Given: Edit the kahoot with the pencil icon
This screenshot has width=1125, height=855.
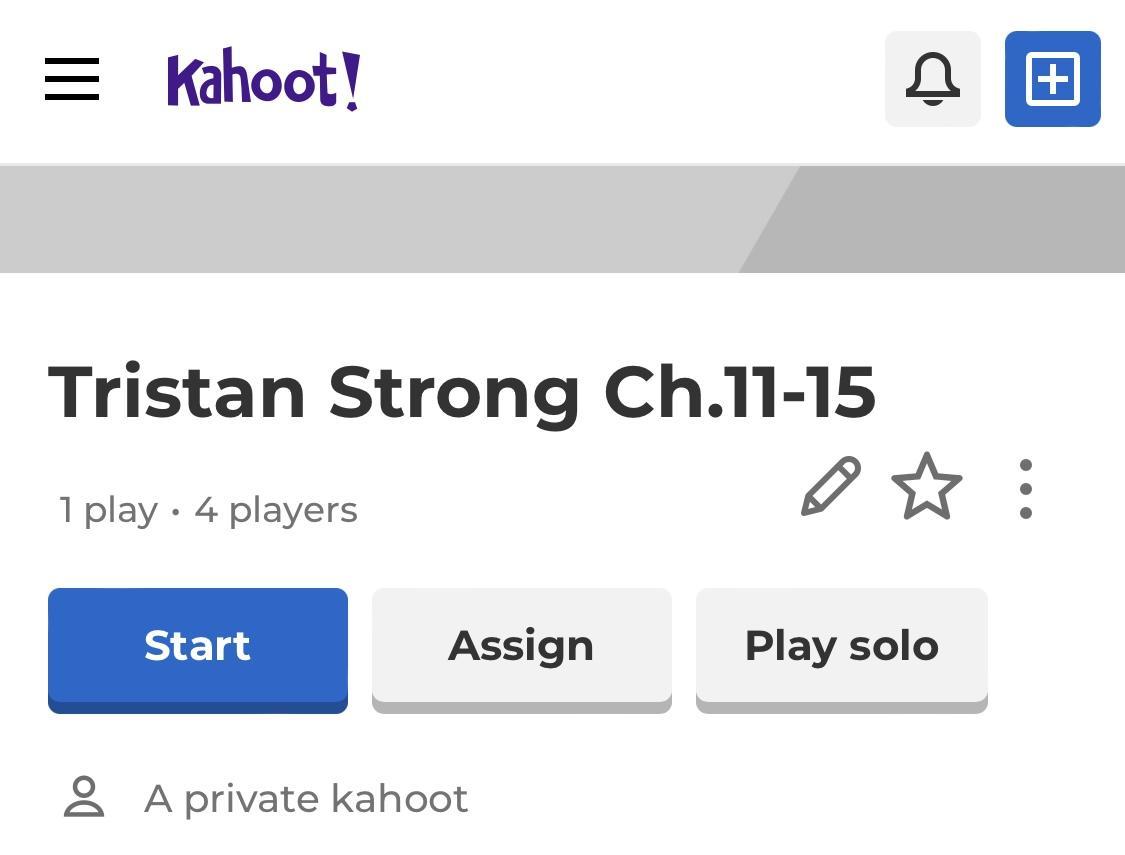Looking at the screenshot, I should [x=830, y=487].
